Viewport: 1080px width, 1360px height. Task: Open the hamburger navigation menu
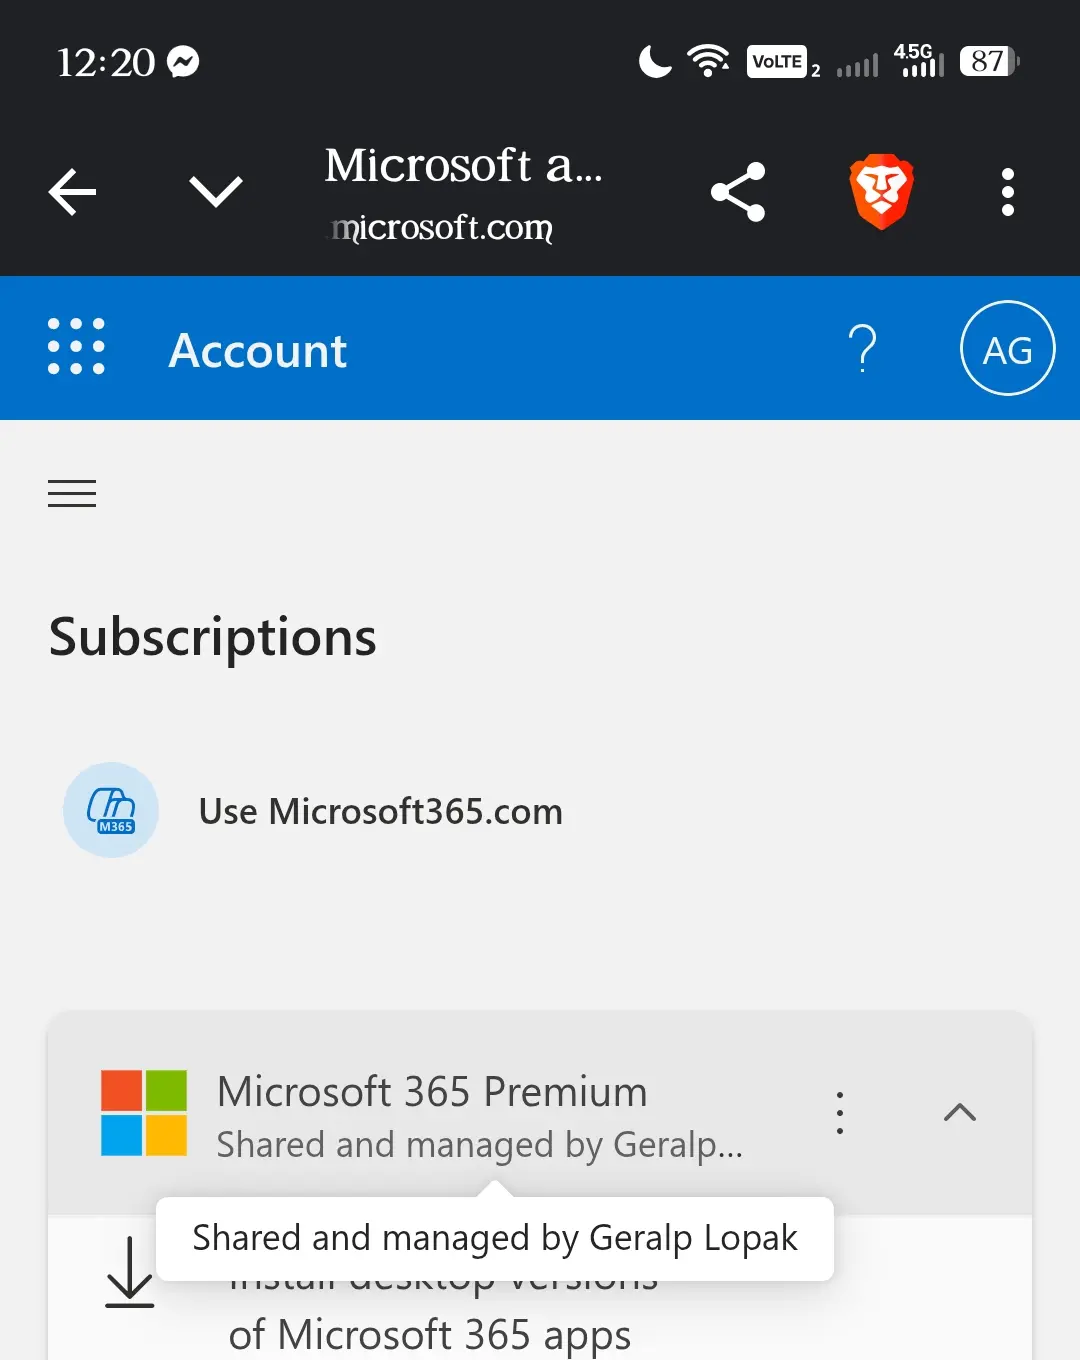[x=72, y=493]
